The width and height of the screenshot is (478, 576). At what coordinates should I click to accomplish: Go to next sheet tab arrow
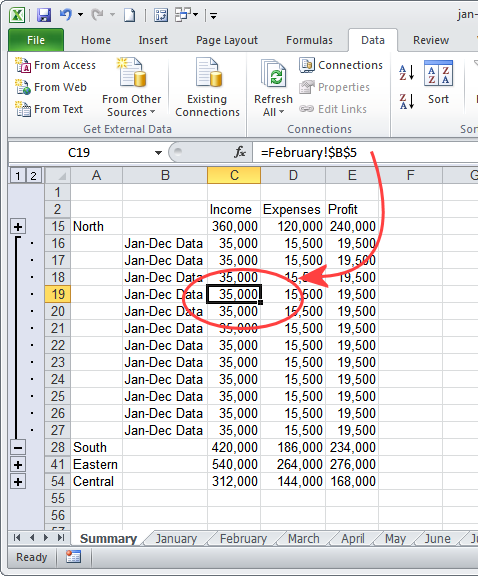click(x=46, y=538)
